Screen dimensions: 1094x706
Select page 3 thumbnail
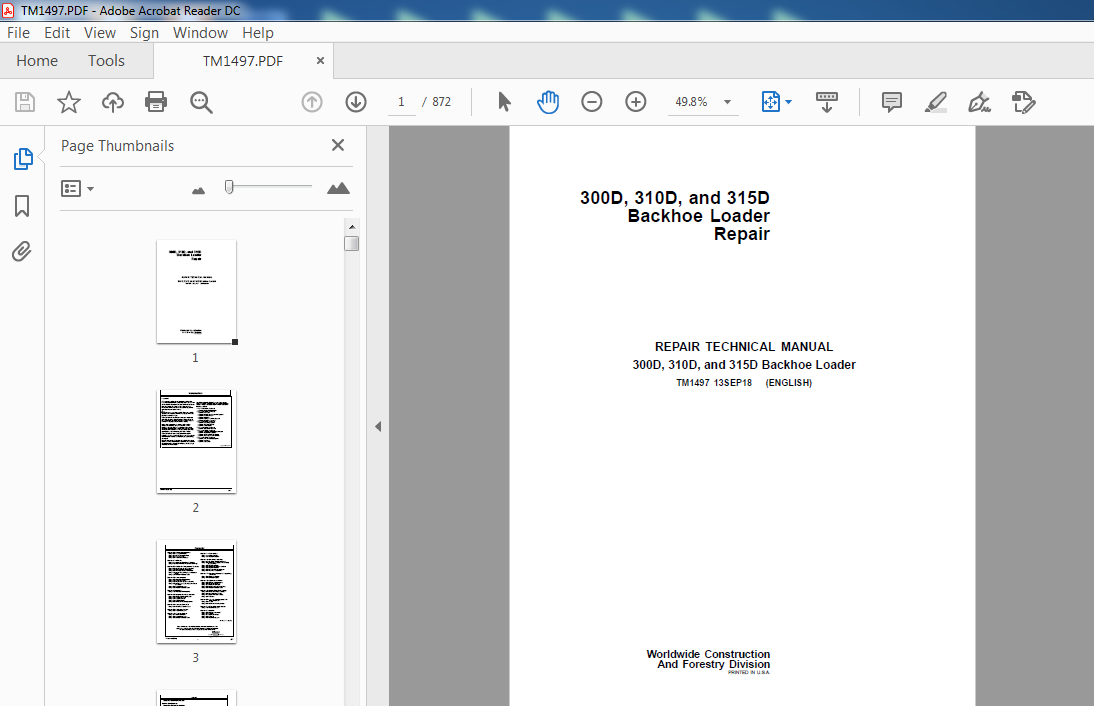(x=196, y=592)
